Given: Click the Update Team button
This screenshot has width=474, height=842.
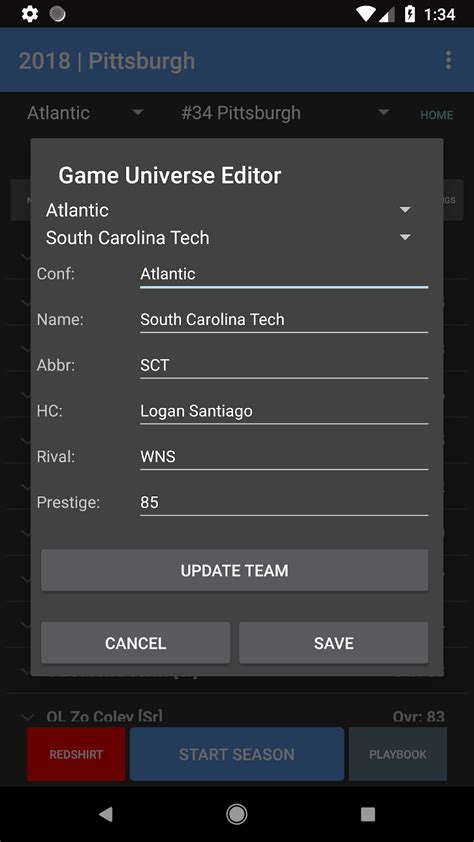Looking at the screenshot, I should click(235, 570).
